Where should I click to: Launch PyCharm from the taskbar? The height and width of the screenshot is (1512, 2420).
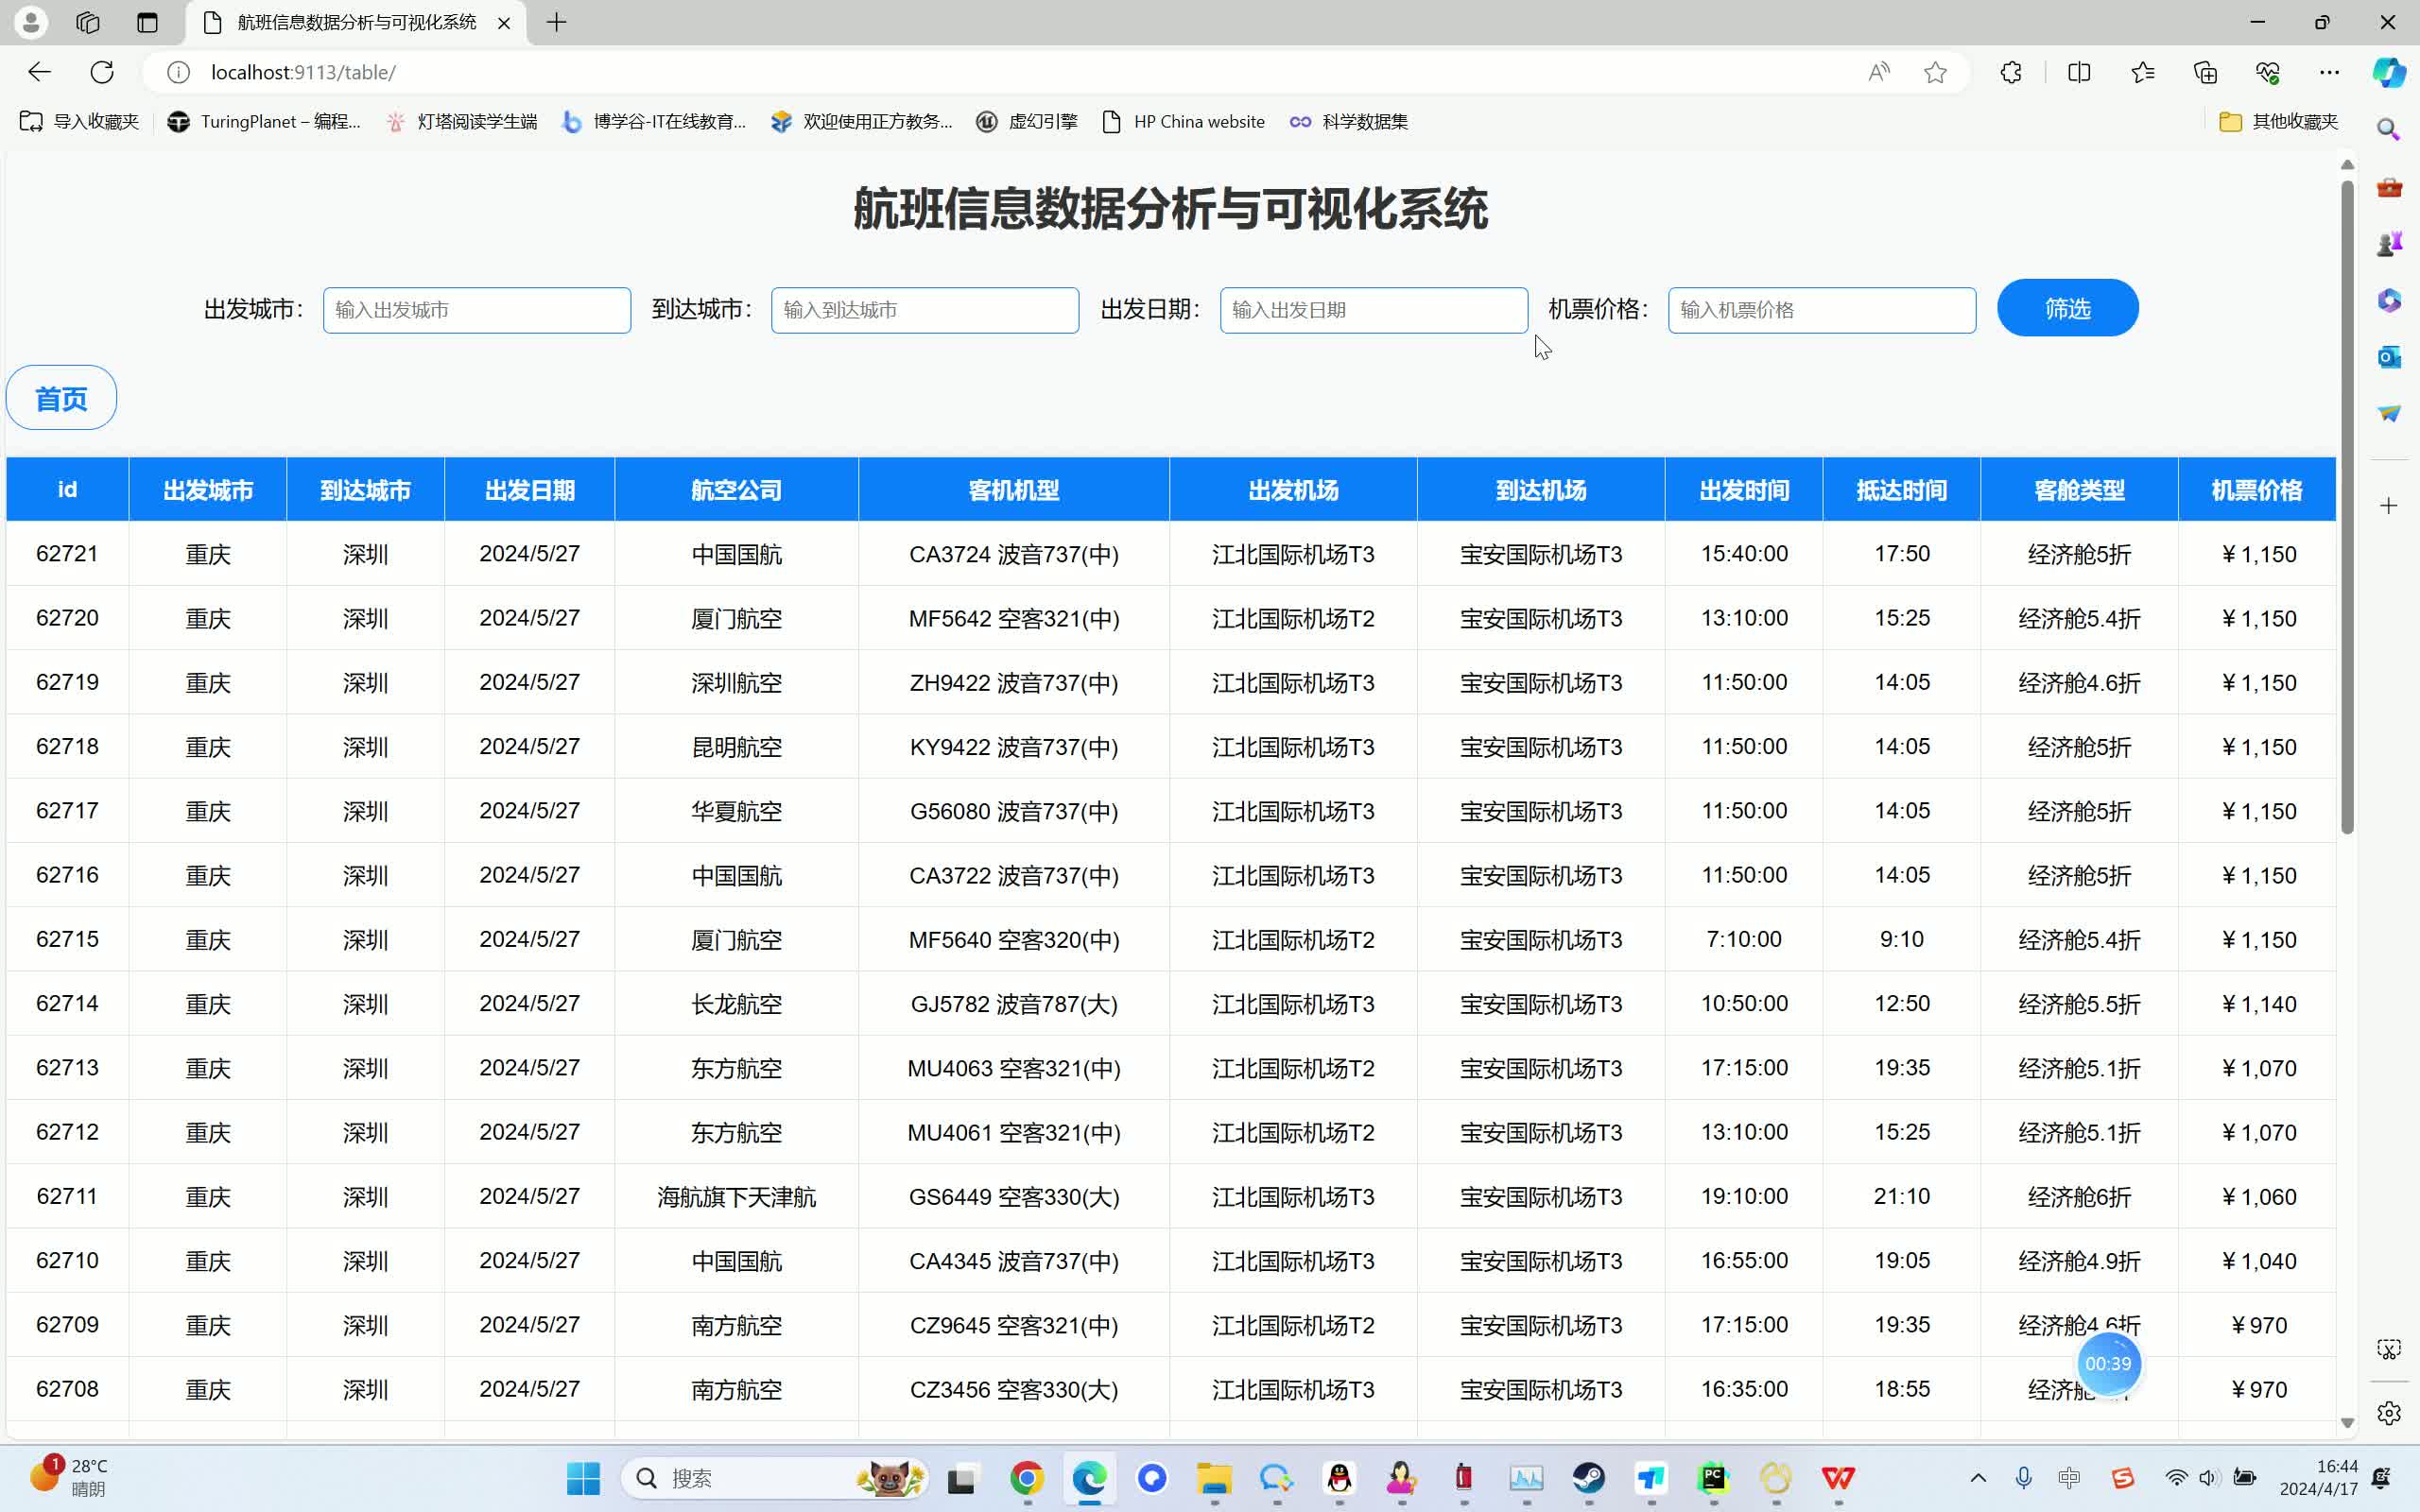[x=1713, y=1478]
